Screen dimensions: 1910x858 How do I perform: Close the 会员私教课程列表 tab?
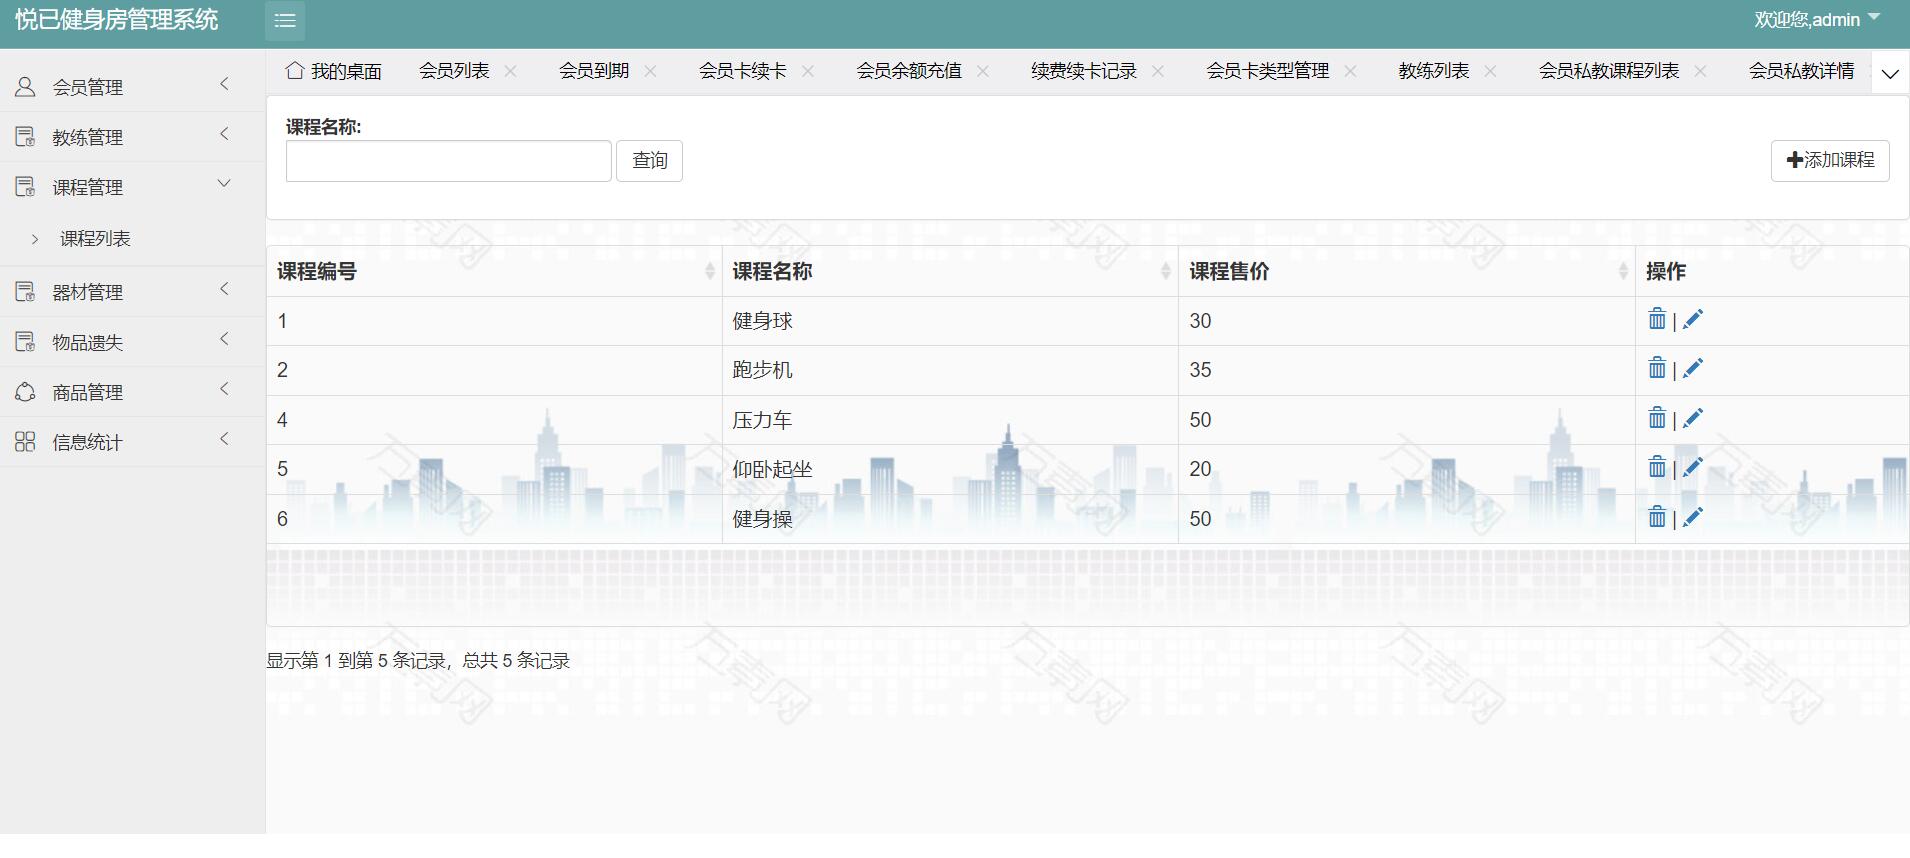tap(1701, 71)
